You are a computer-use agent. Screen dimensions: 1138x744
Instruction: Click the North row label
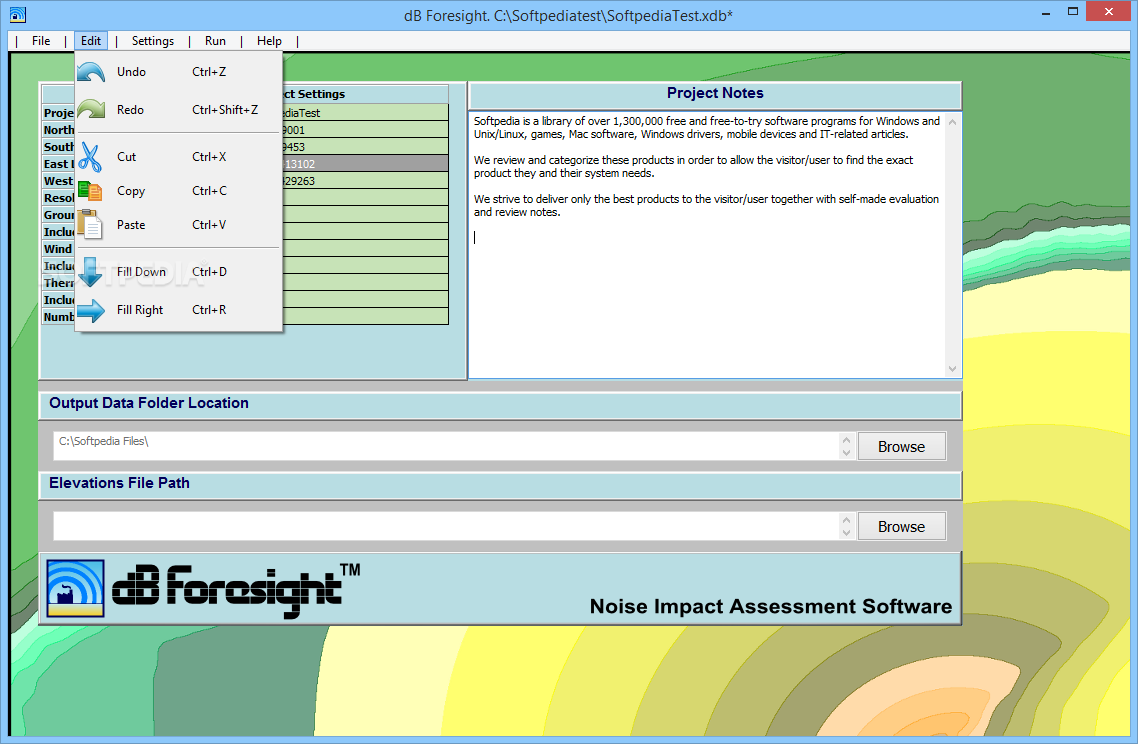click(58, 130)
